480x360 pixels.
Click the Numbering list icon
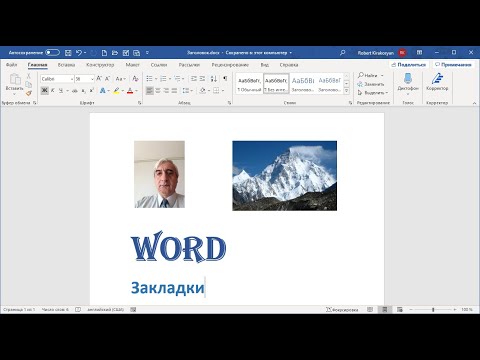[163, 79]
